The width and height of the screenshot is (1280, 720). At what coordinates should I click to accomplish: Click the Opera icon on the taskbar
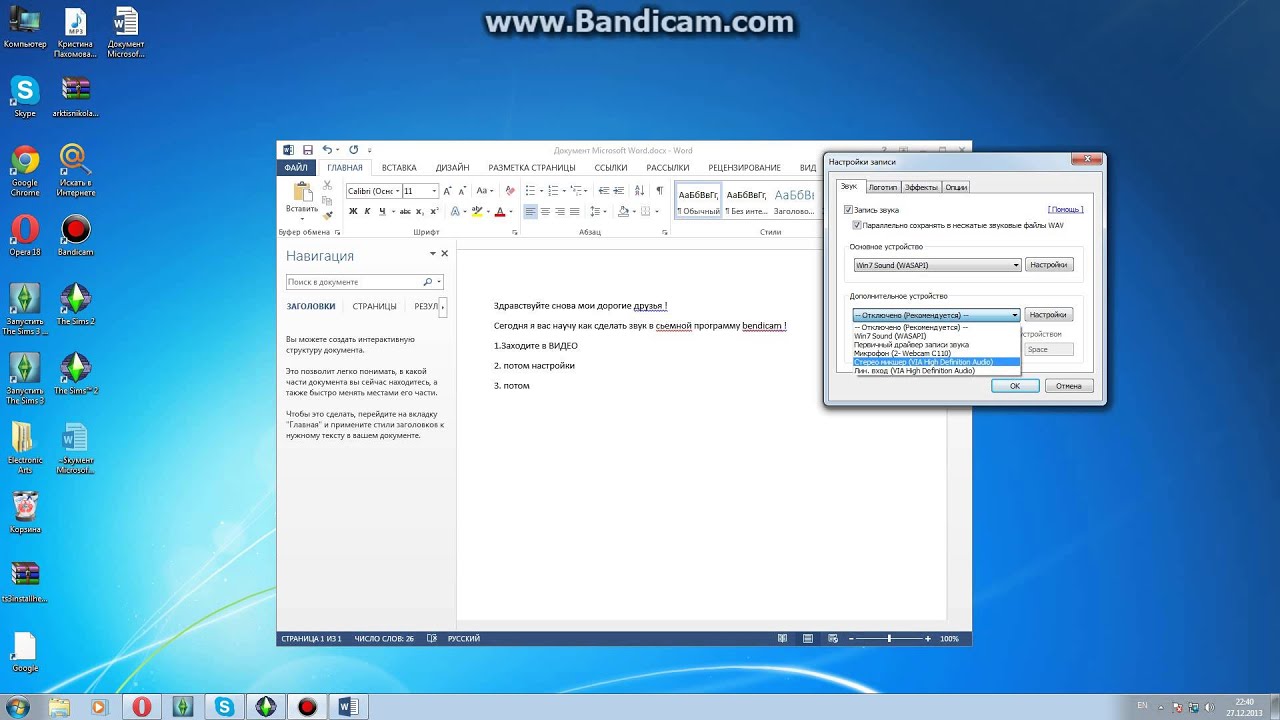tap(141, 707)
